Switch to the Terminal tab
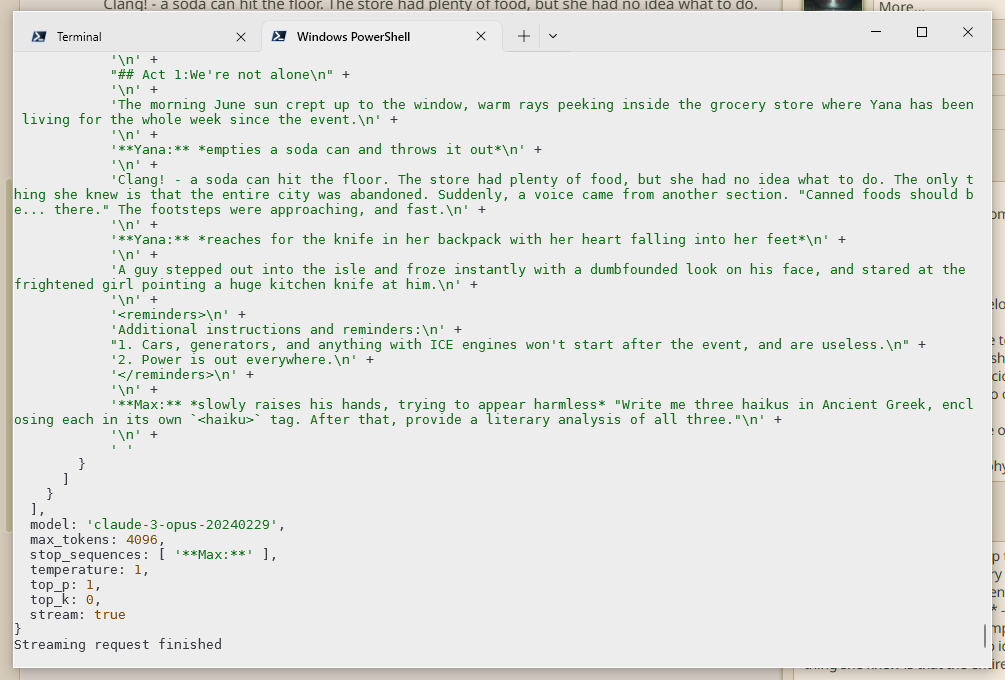This screenshot has height=680, width=1005. coord(138,37)
